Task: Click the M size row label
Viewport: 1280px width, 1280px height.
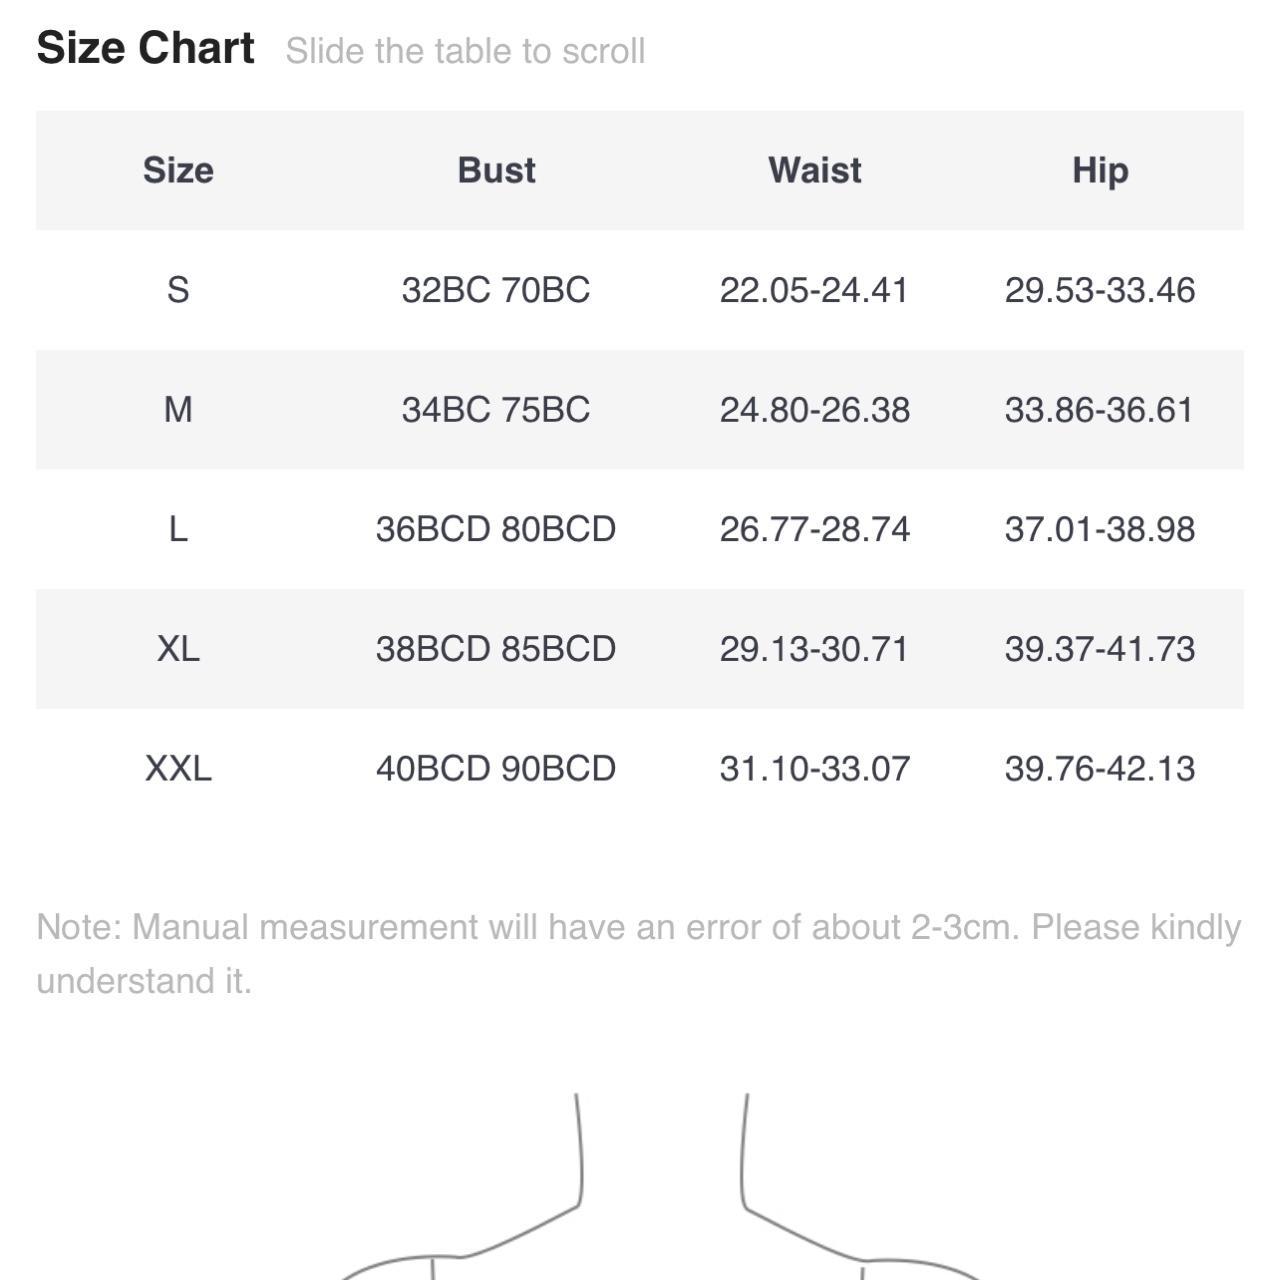Action: [x=178, y=409]
